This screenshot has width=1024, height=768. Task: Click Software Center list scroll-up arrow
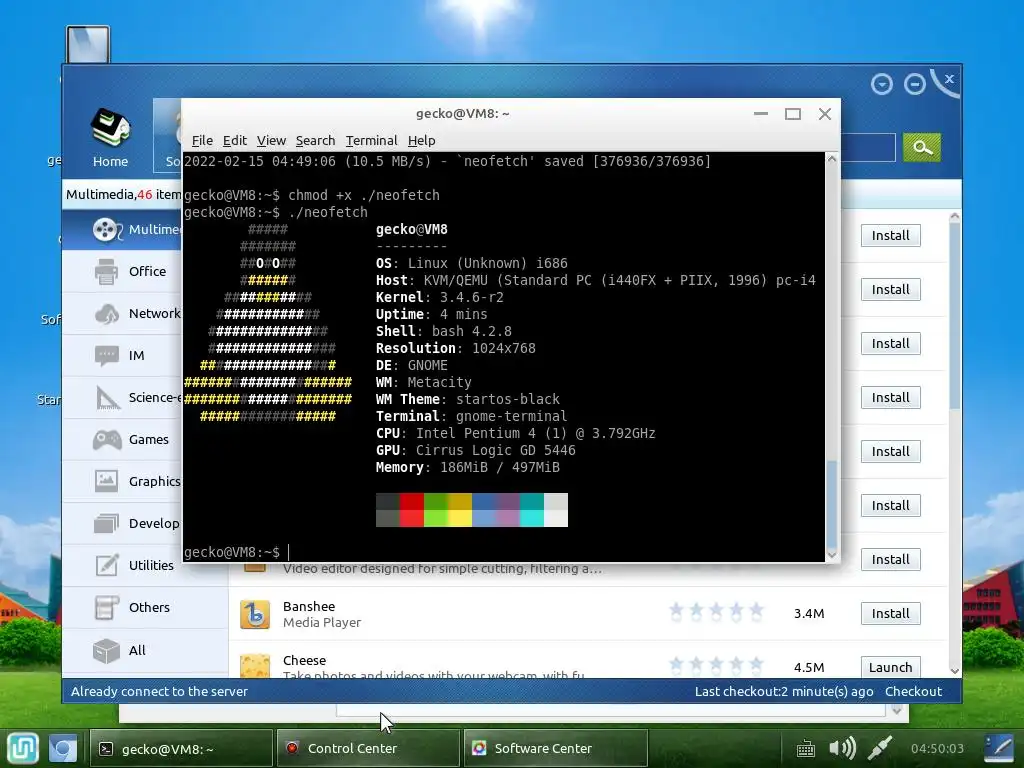[954, 216]
